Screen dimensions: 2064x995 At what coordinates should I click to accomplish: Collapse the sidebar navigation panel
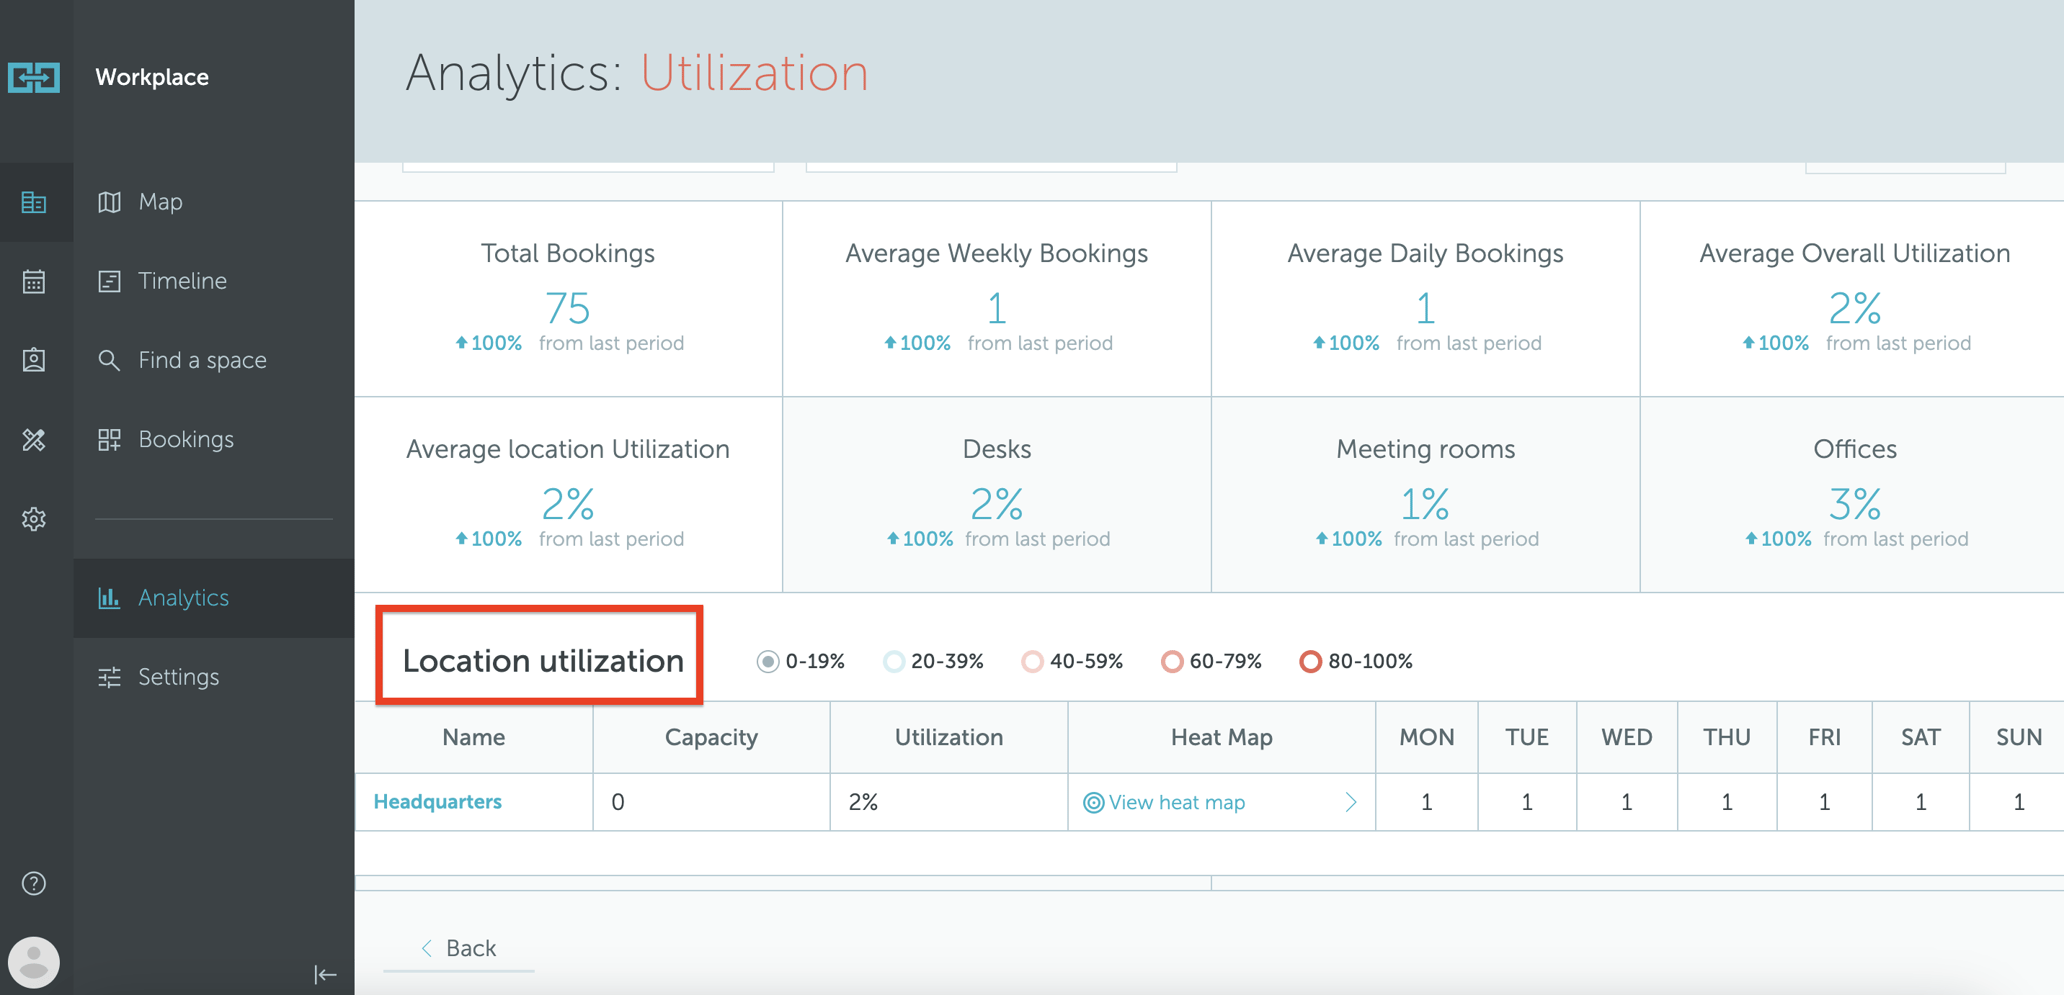pyautogui.click(x=325, y=974)
